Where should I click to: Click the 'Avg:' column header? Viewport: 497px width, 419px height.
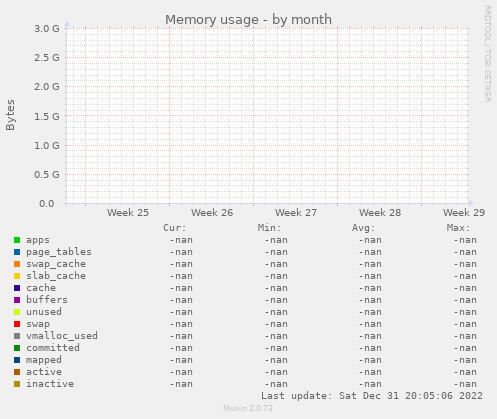(x=364, y=228)
